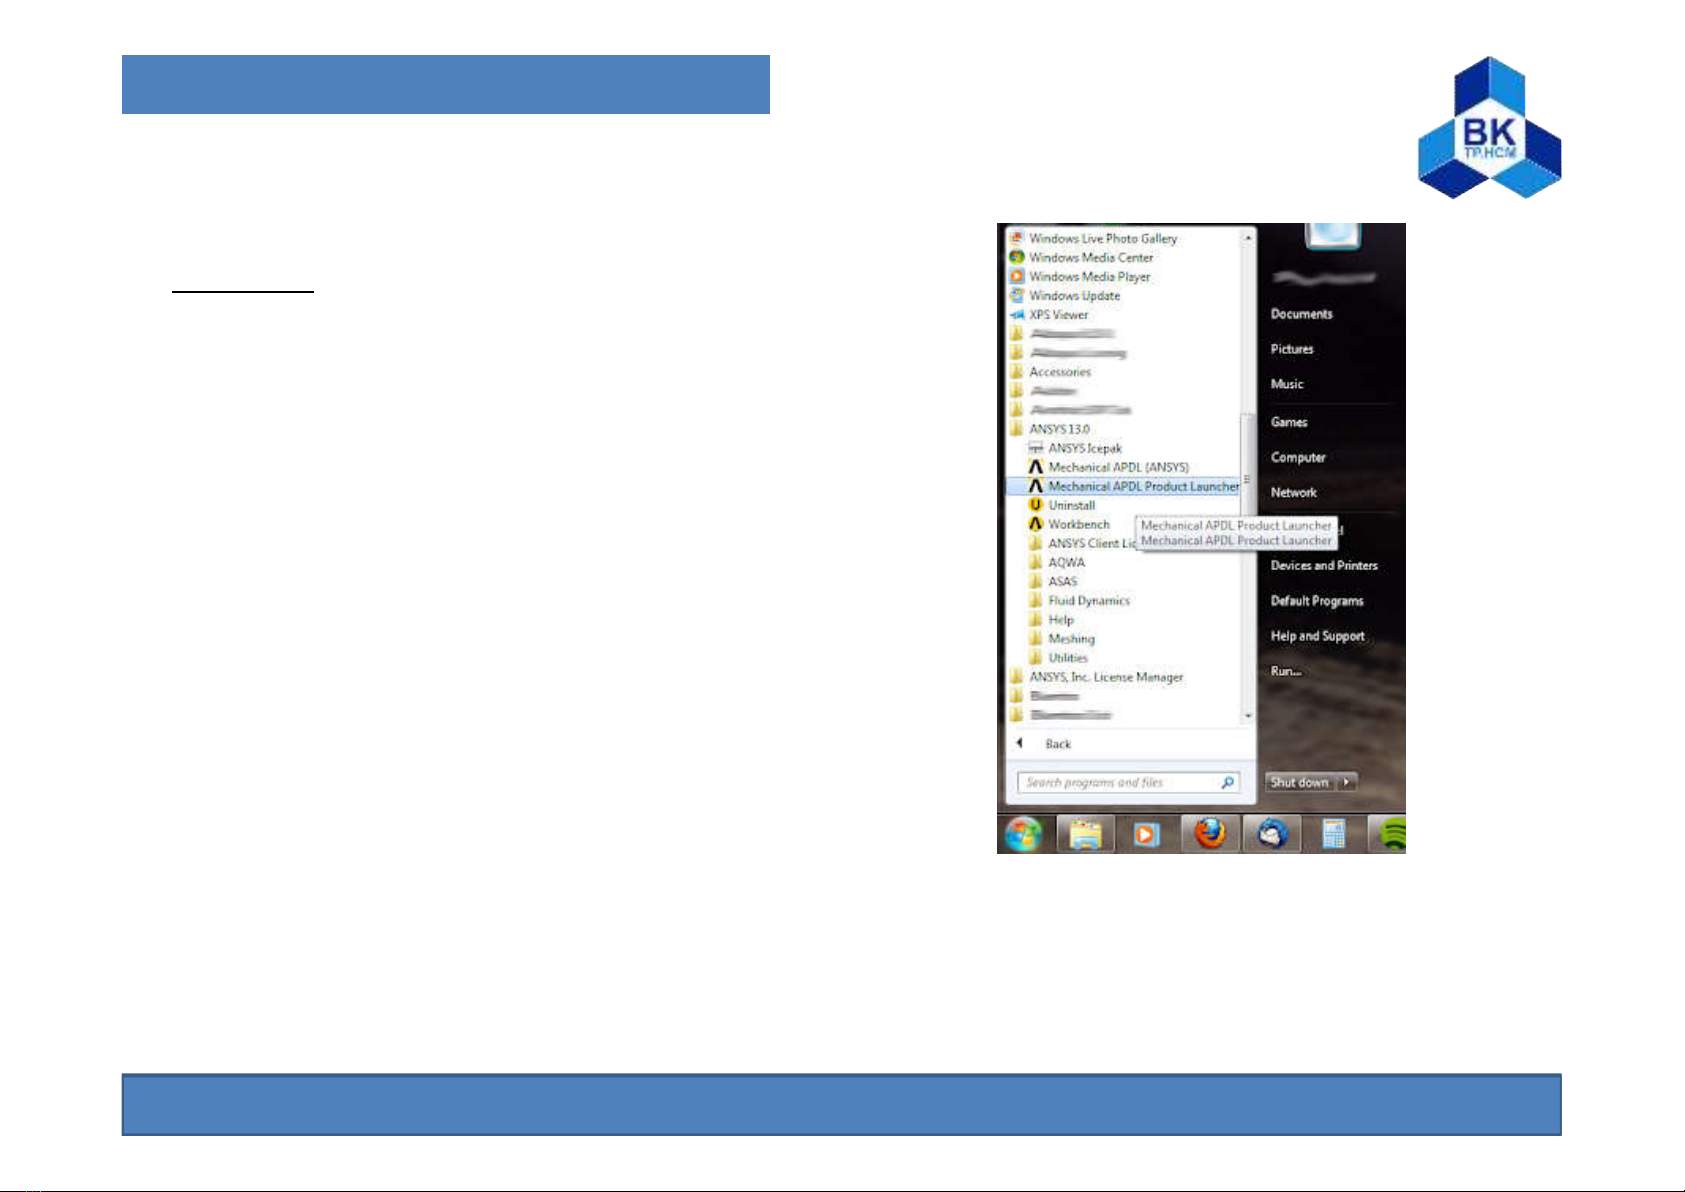Click the Shut down button
This screenshot has height=1192, width=1685.
click(1301, 782)
